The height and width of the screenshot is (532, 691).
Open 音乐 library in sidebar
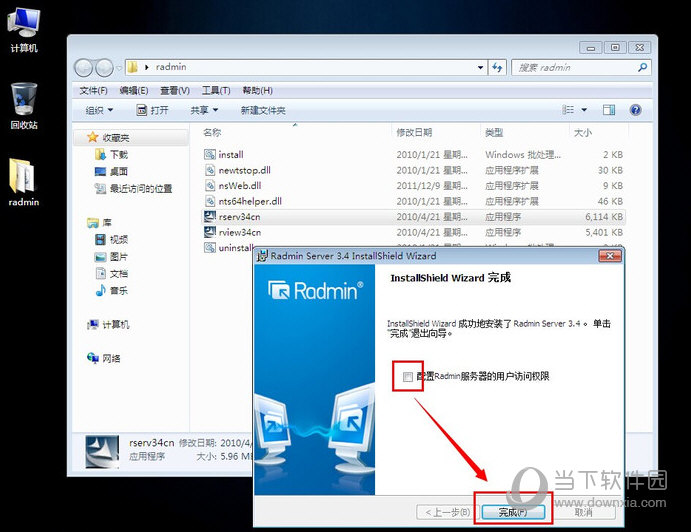click(x=111, y=290)
